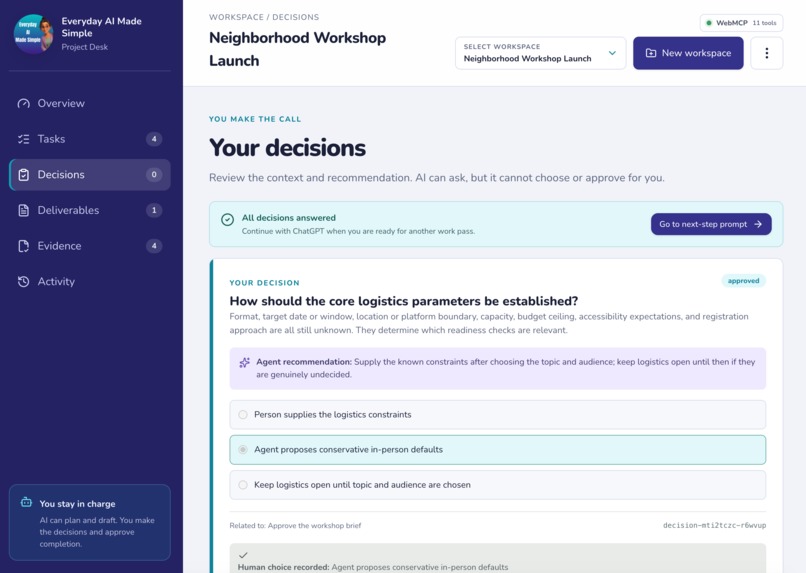
Task: Navigate to the Evidence section
Action: (x=90, y=246)
